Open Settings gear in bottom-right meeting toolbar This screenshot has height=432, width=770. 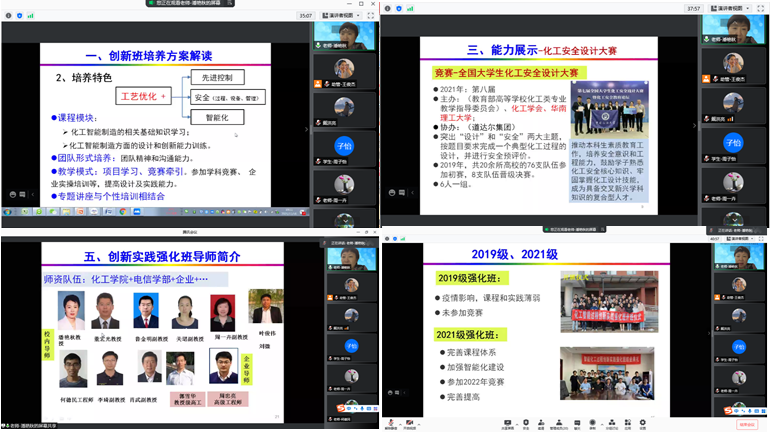click(x=643, y=423)
